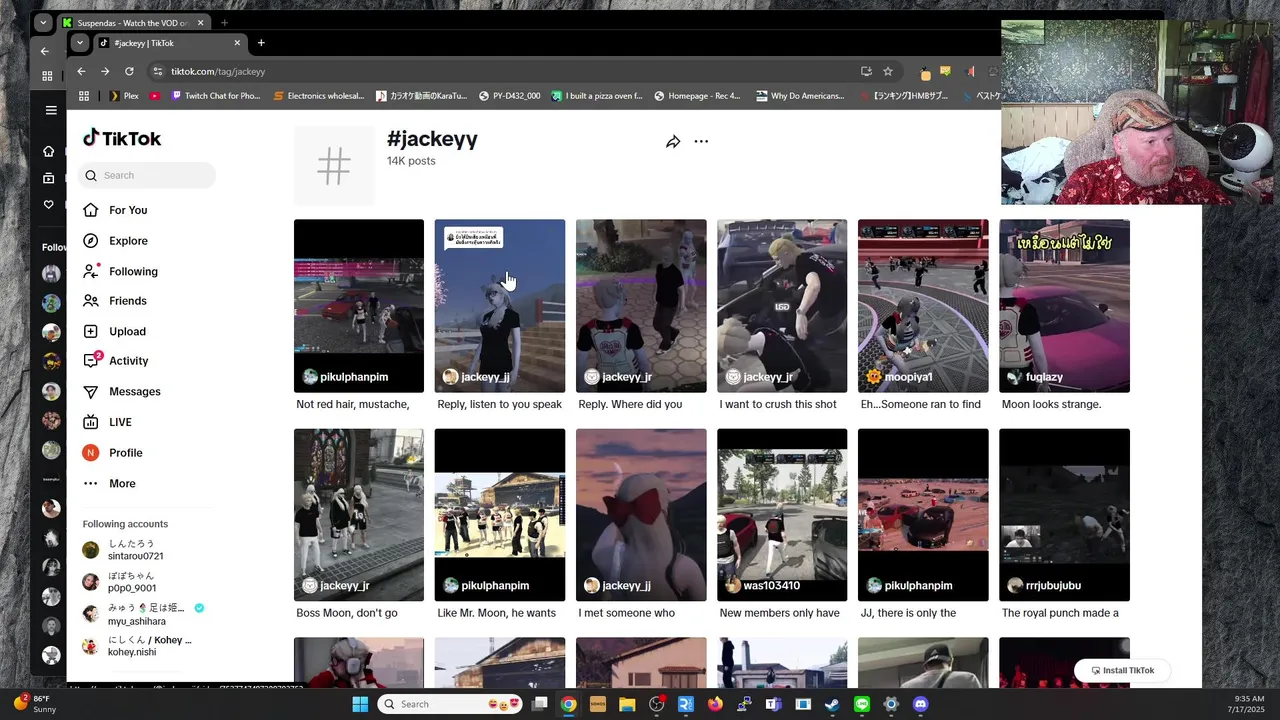Click the Upload plus icon
1280x720 pixels.
pyautogui.click(x=91, y=331)
